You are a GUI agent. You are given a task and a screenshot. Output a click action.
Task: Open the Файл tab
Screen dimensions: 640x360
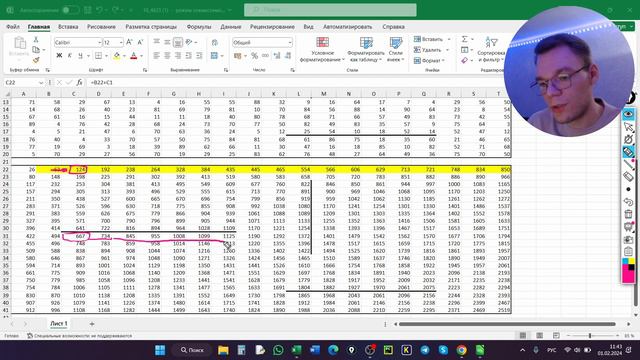13,27
